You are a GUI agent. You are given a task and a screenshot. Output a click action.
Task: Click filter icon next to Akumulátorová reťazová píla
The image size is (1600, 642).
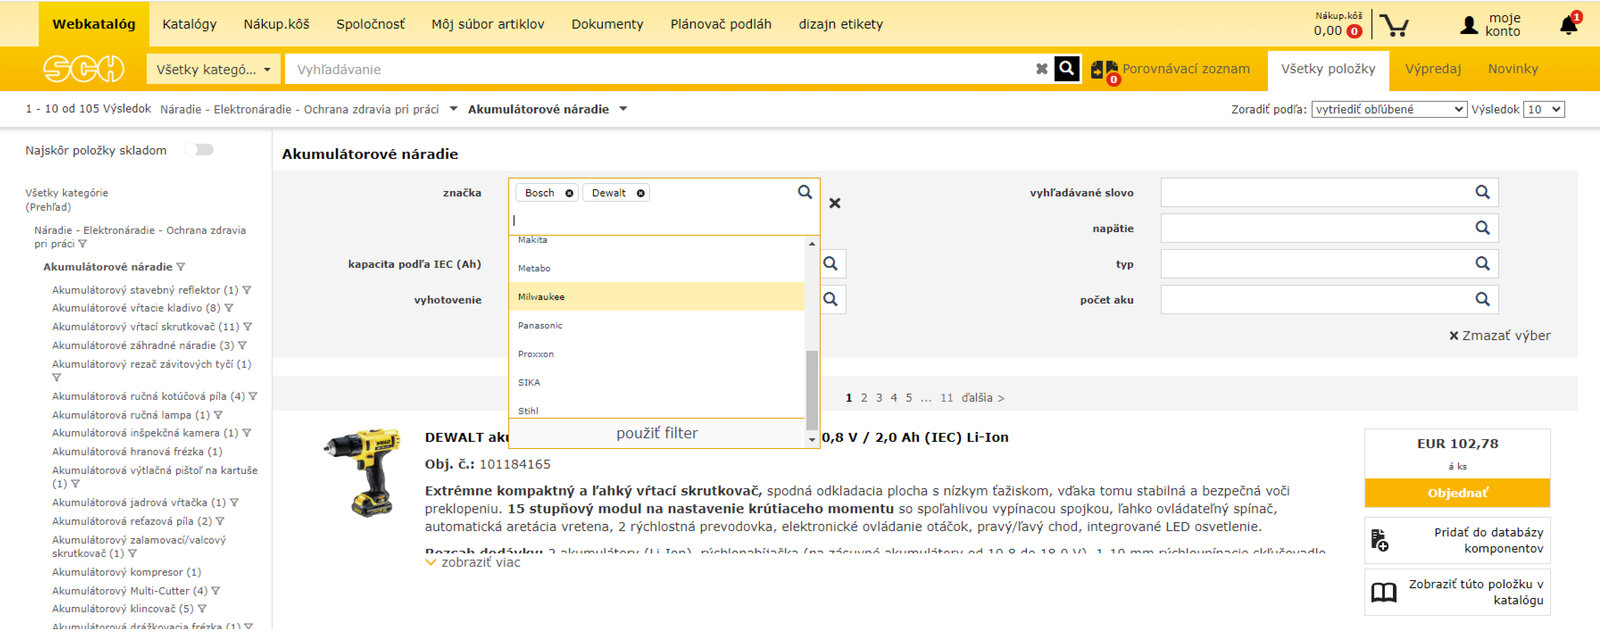220,521
